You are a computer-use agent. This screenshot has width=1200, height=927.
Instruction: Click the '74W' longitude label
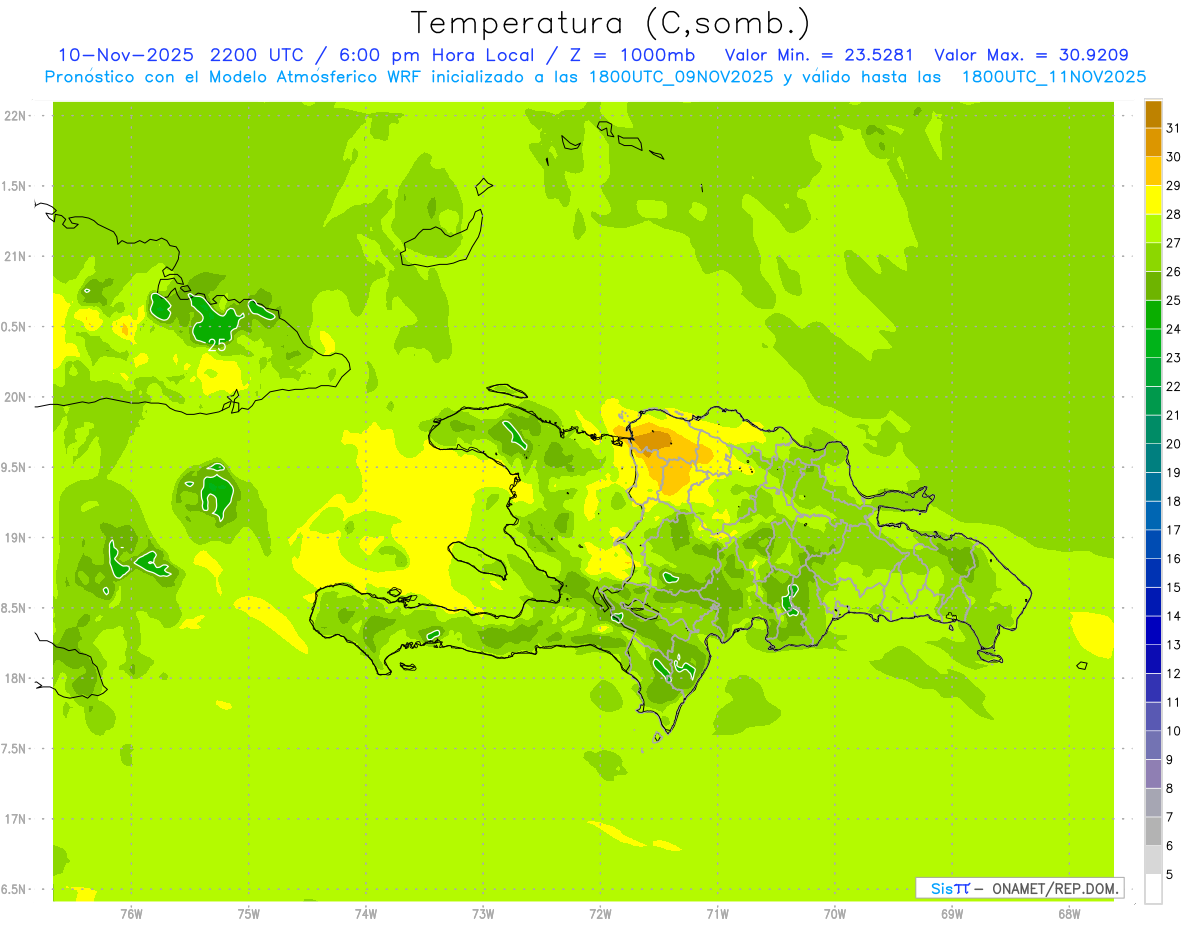click(366, 914)
